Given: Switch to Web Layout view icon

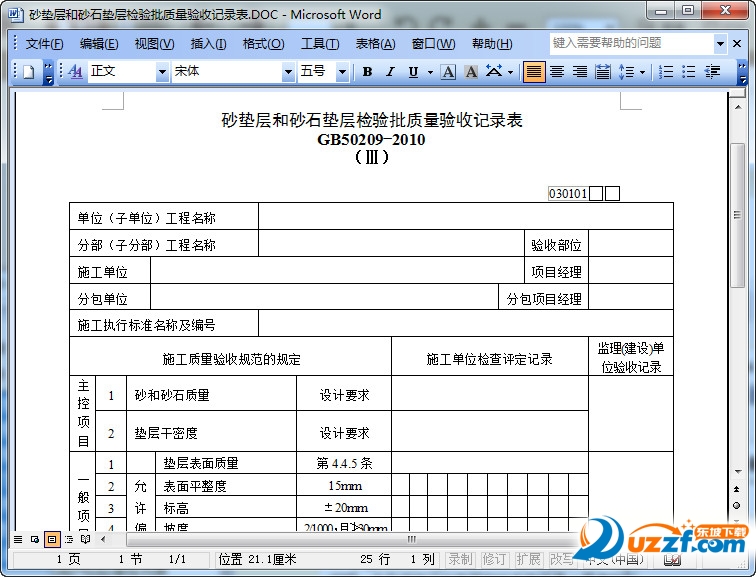Looking at the screenshot, I should tap(35, 539).
